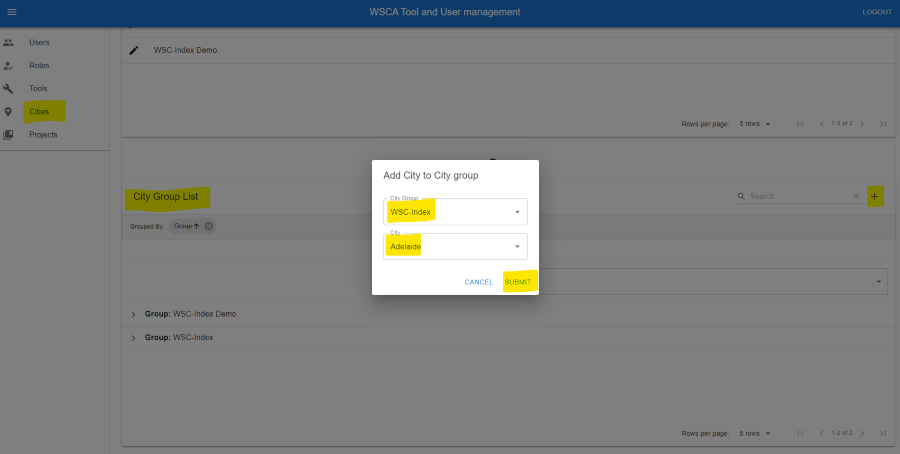Clear the search field with the X icon

(x=856, y=197)
